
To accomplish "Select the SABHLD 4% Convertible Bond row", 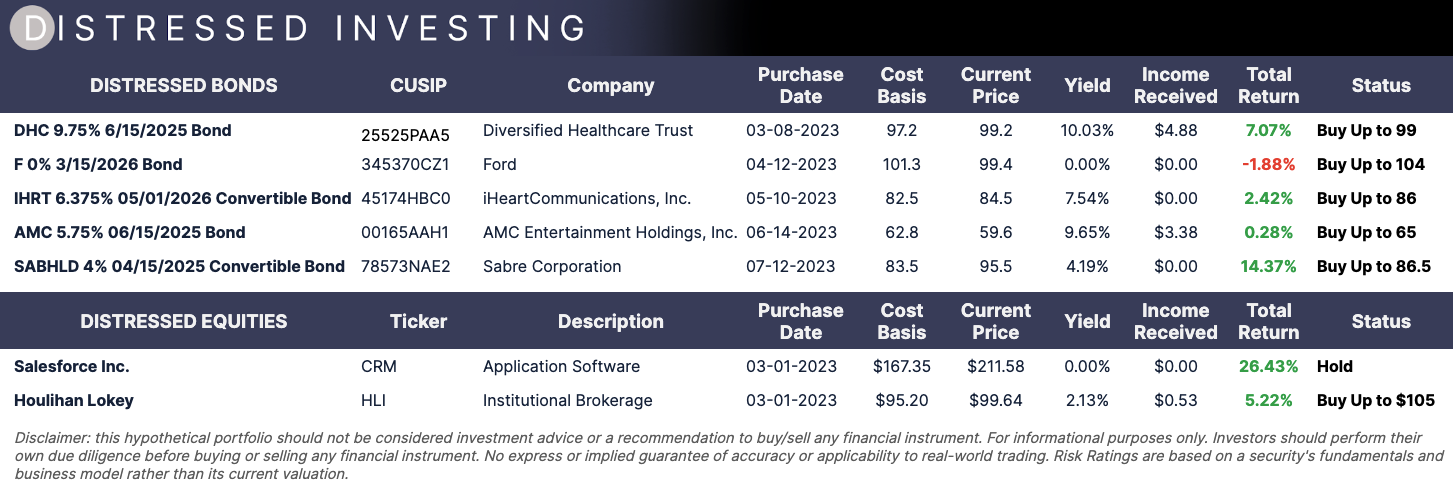I will 726,267.
